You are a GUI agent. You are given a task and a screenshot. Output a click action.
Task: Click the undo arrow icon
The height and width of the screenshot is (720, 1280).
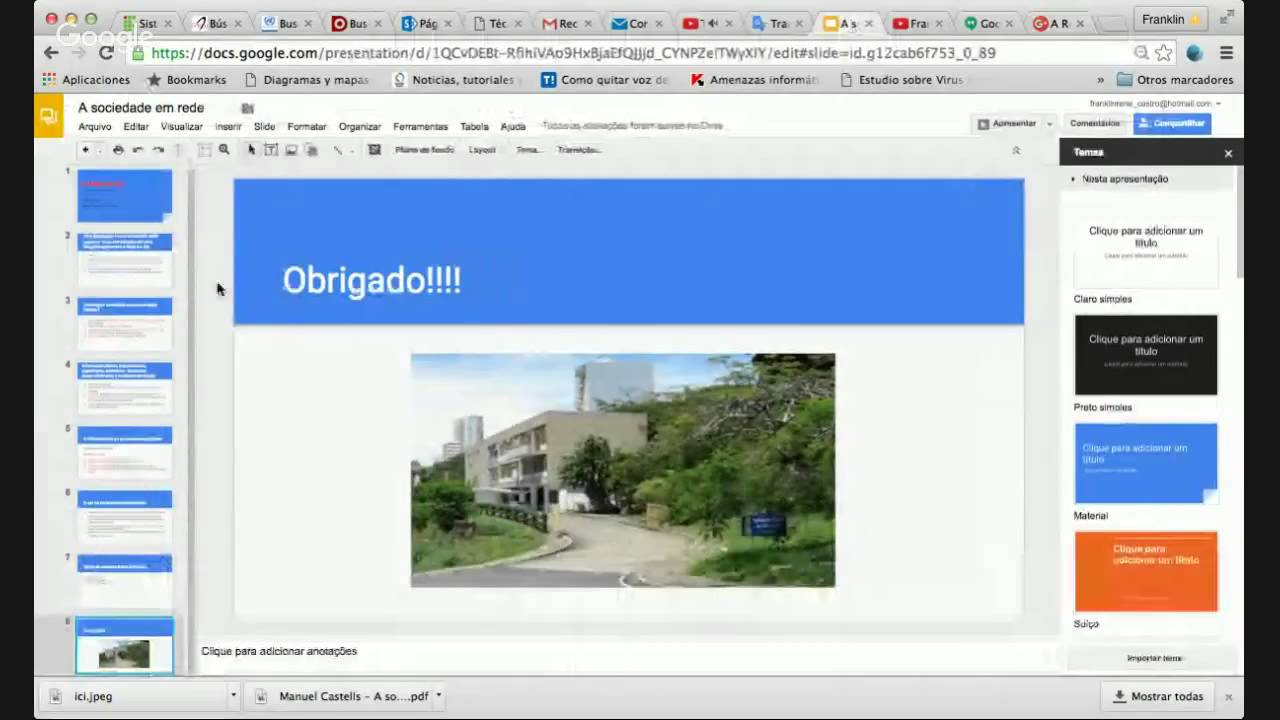[x=138, y=150]
